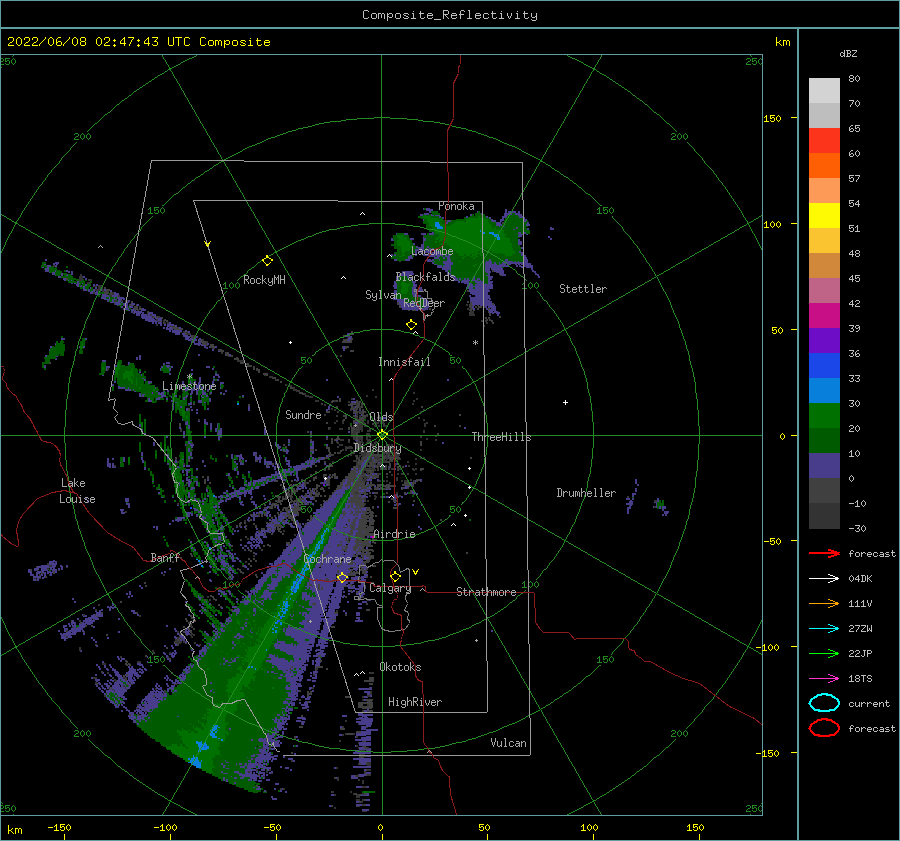Click the Airdrie label

394,534
